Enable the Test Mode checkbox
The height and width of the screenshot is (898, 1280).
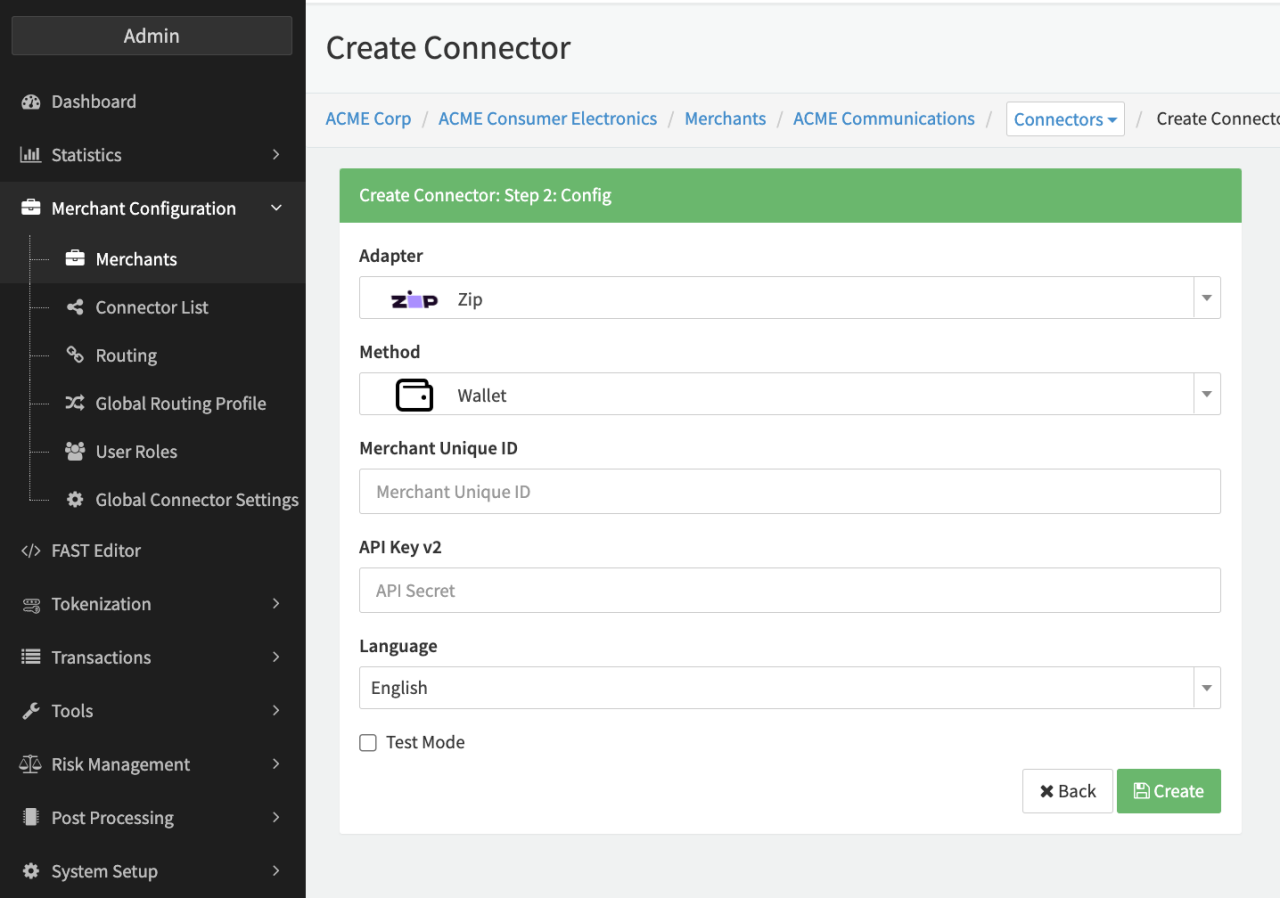(x=368, y=742)
